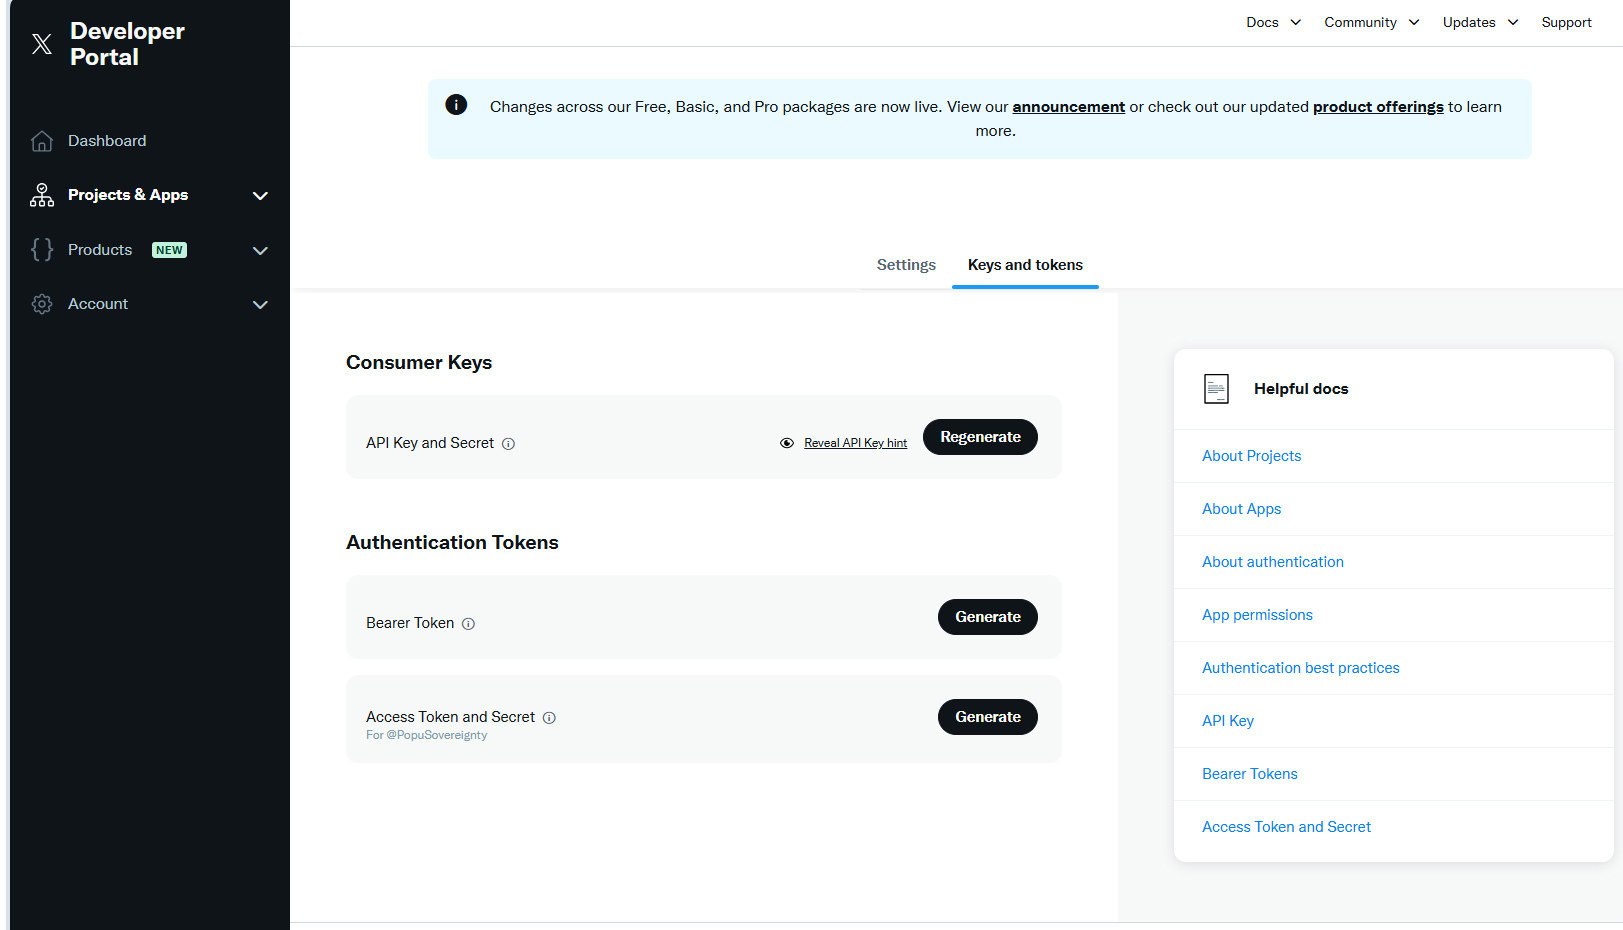Go to Support in top navigation
Viewport: 1623px width, 930px height.
(x=1566, y=22)
